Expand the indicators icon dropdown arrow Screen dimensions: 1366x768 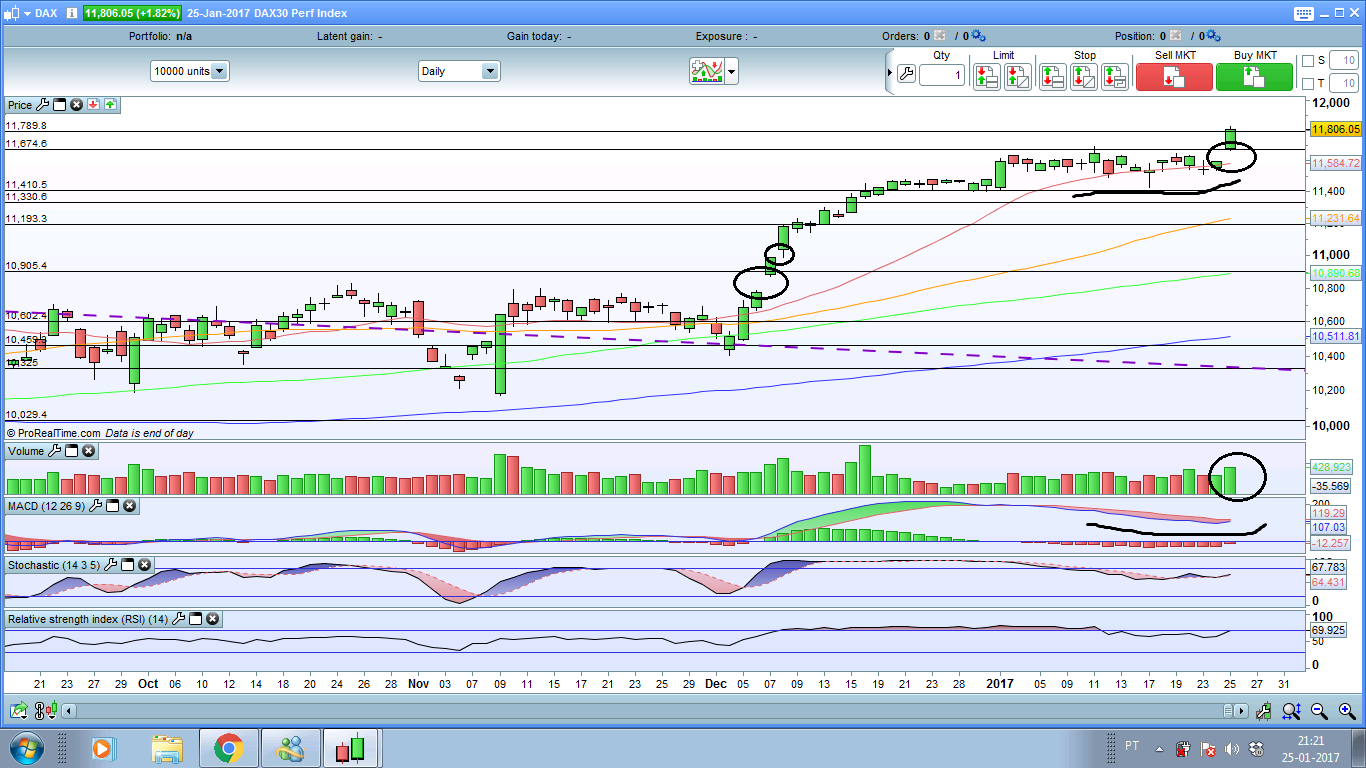point(732,71)
